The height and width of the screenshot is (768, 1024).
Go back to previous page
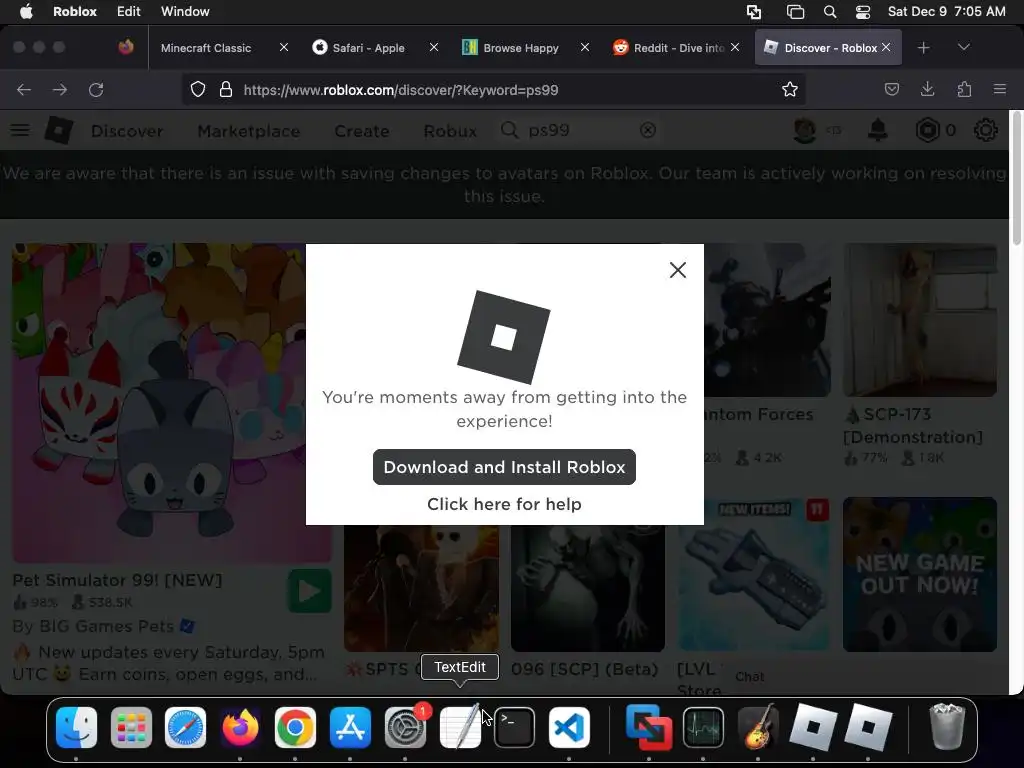(x=24, y=89)
